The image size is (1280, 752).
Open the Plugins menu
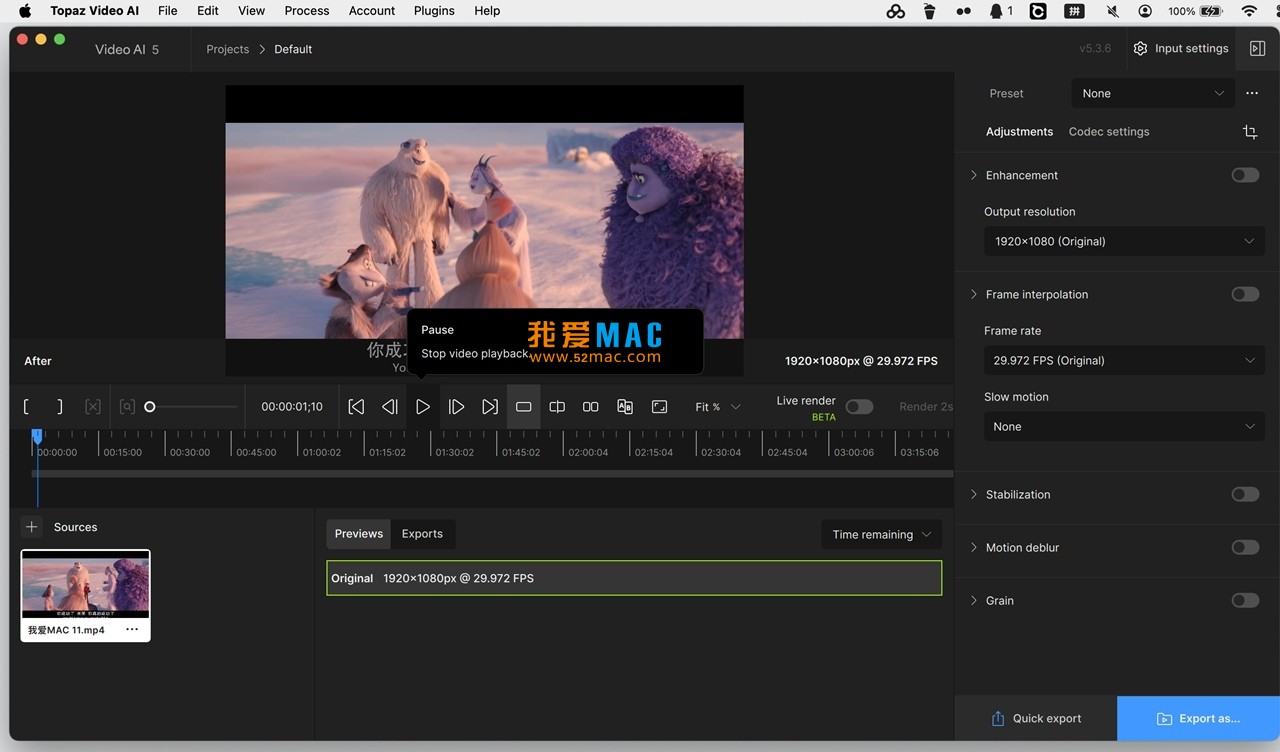pyautogui.click(x=434, y=11)
